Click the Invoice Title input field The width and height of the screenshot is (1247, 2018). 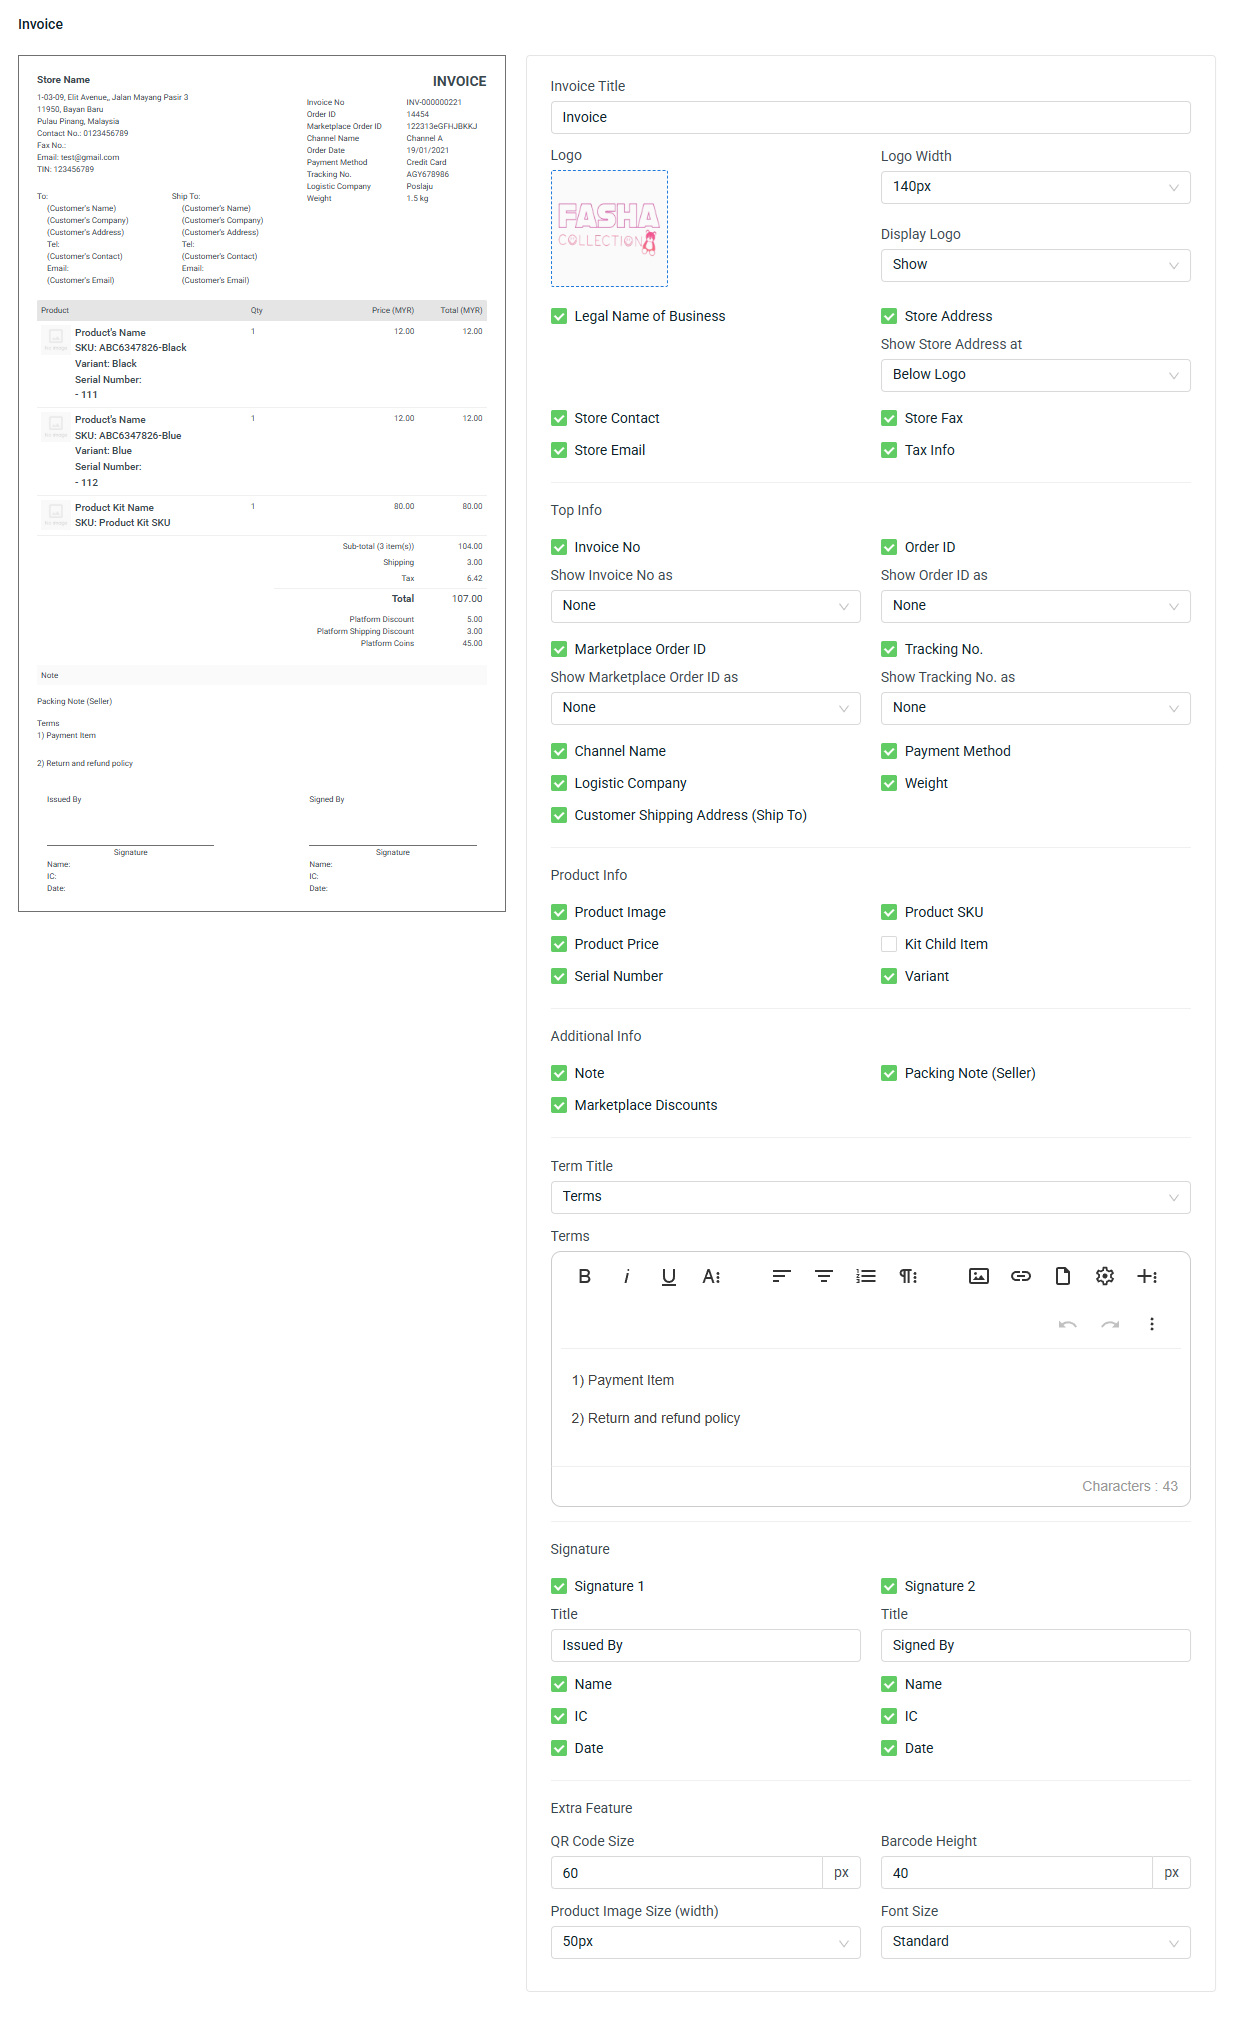tap(870, 117)
